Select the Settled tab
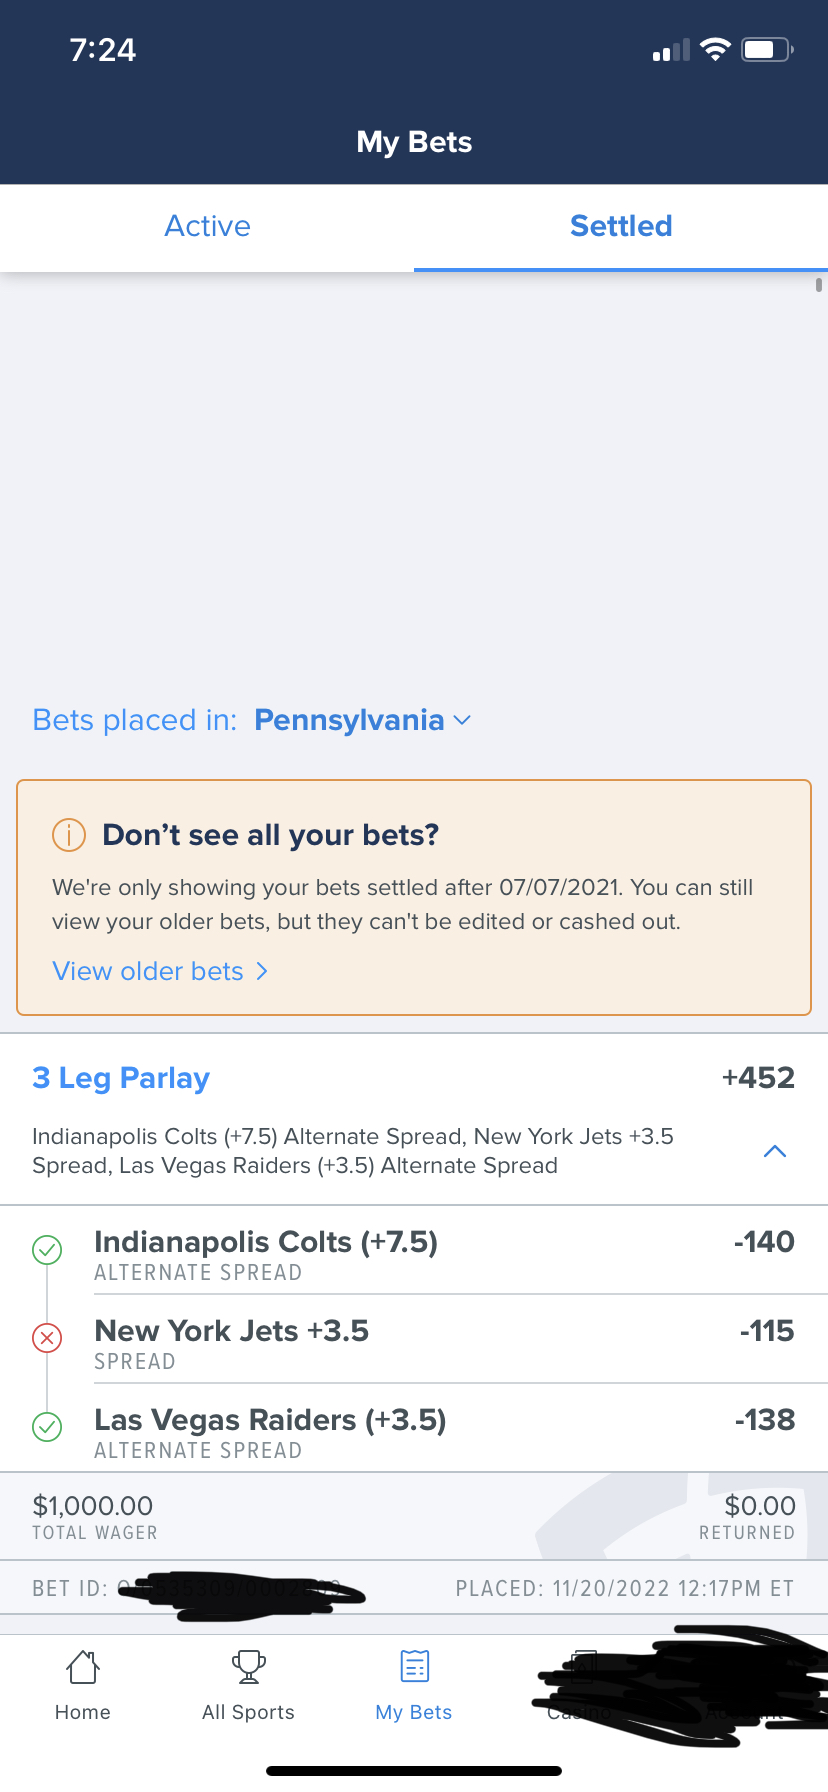 pyautogui.click(x=621, y=226)
